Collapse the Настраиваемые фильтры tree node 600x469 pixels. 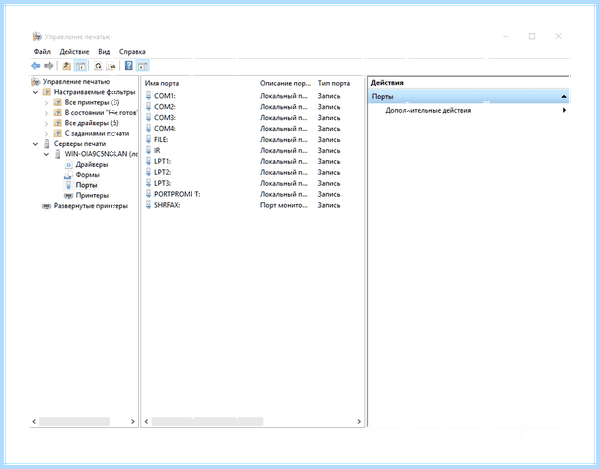[x=35, y=92]
